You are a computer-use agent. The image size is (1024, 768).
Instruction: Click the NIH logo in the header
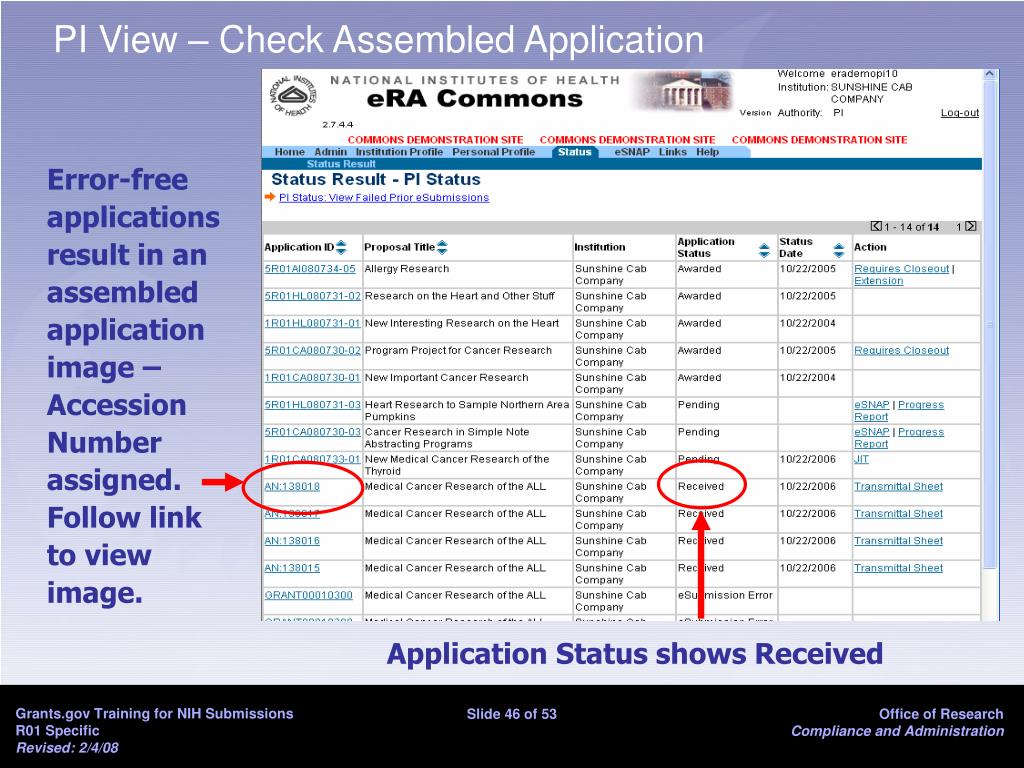(x=293, y=95)
